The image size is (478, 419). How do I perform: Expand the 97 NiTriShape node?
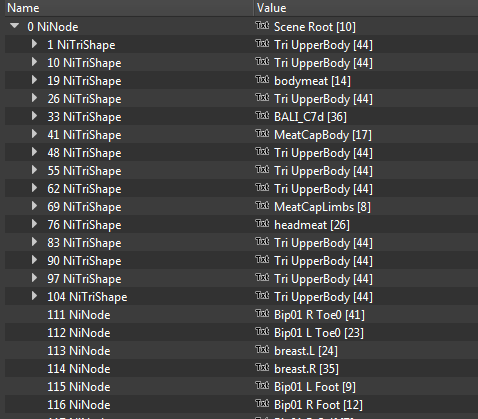(x=34, y=278)
